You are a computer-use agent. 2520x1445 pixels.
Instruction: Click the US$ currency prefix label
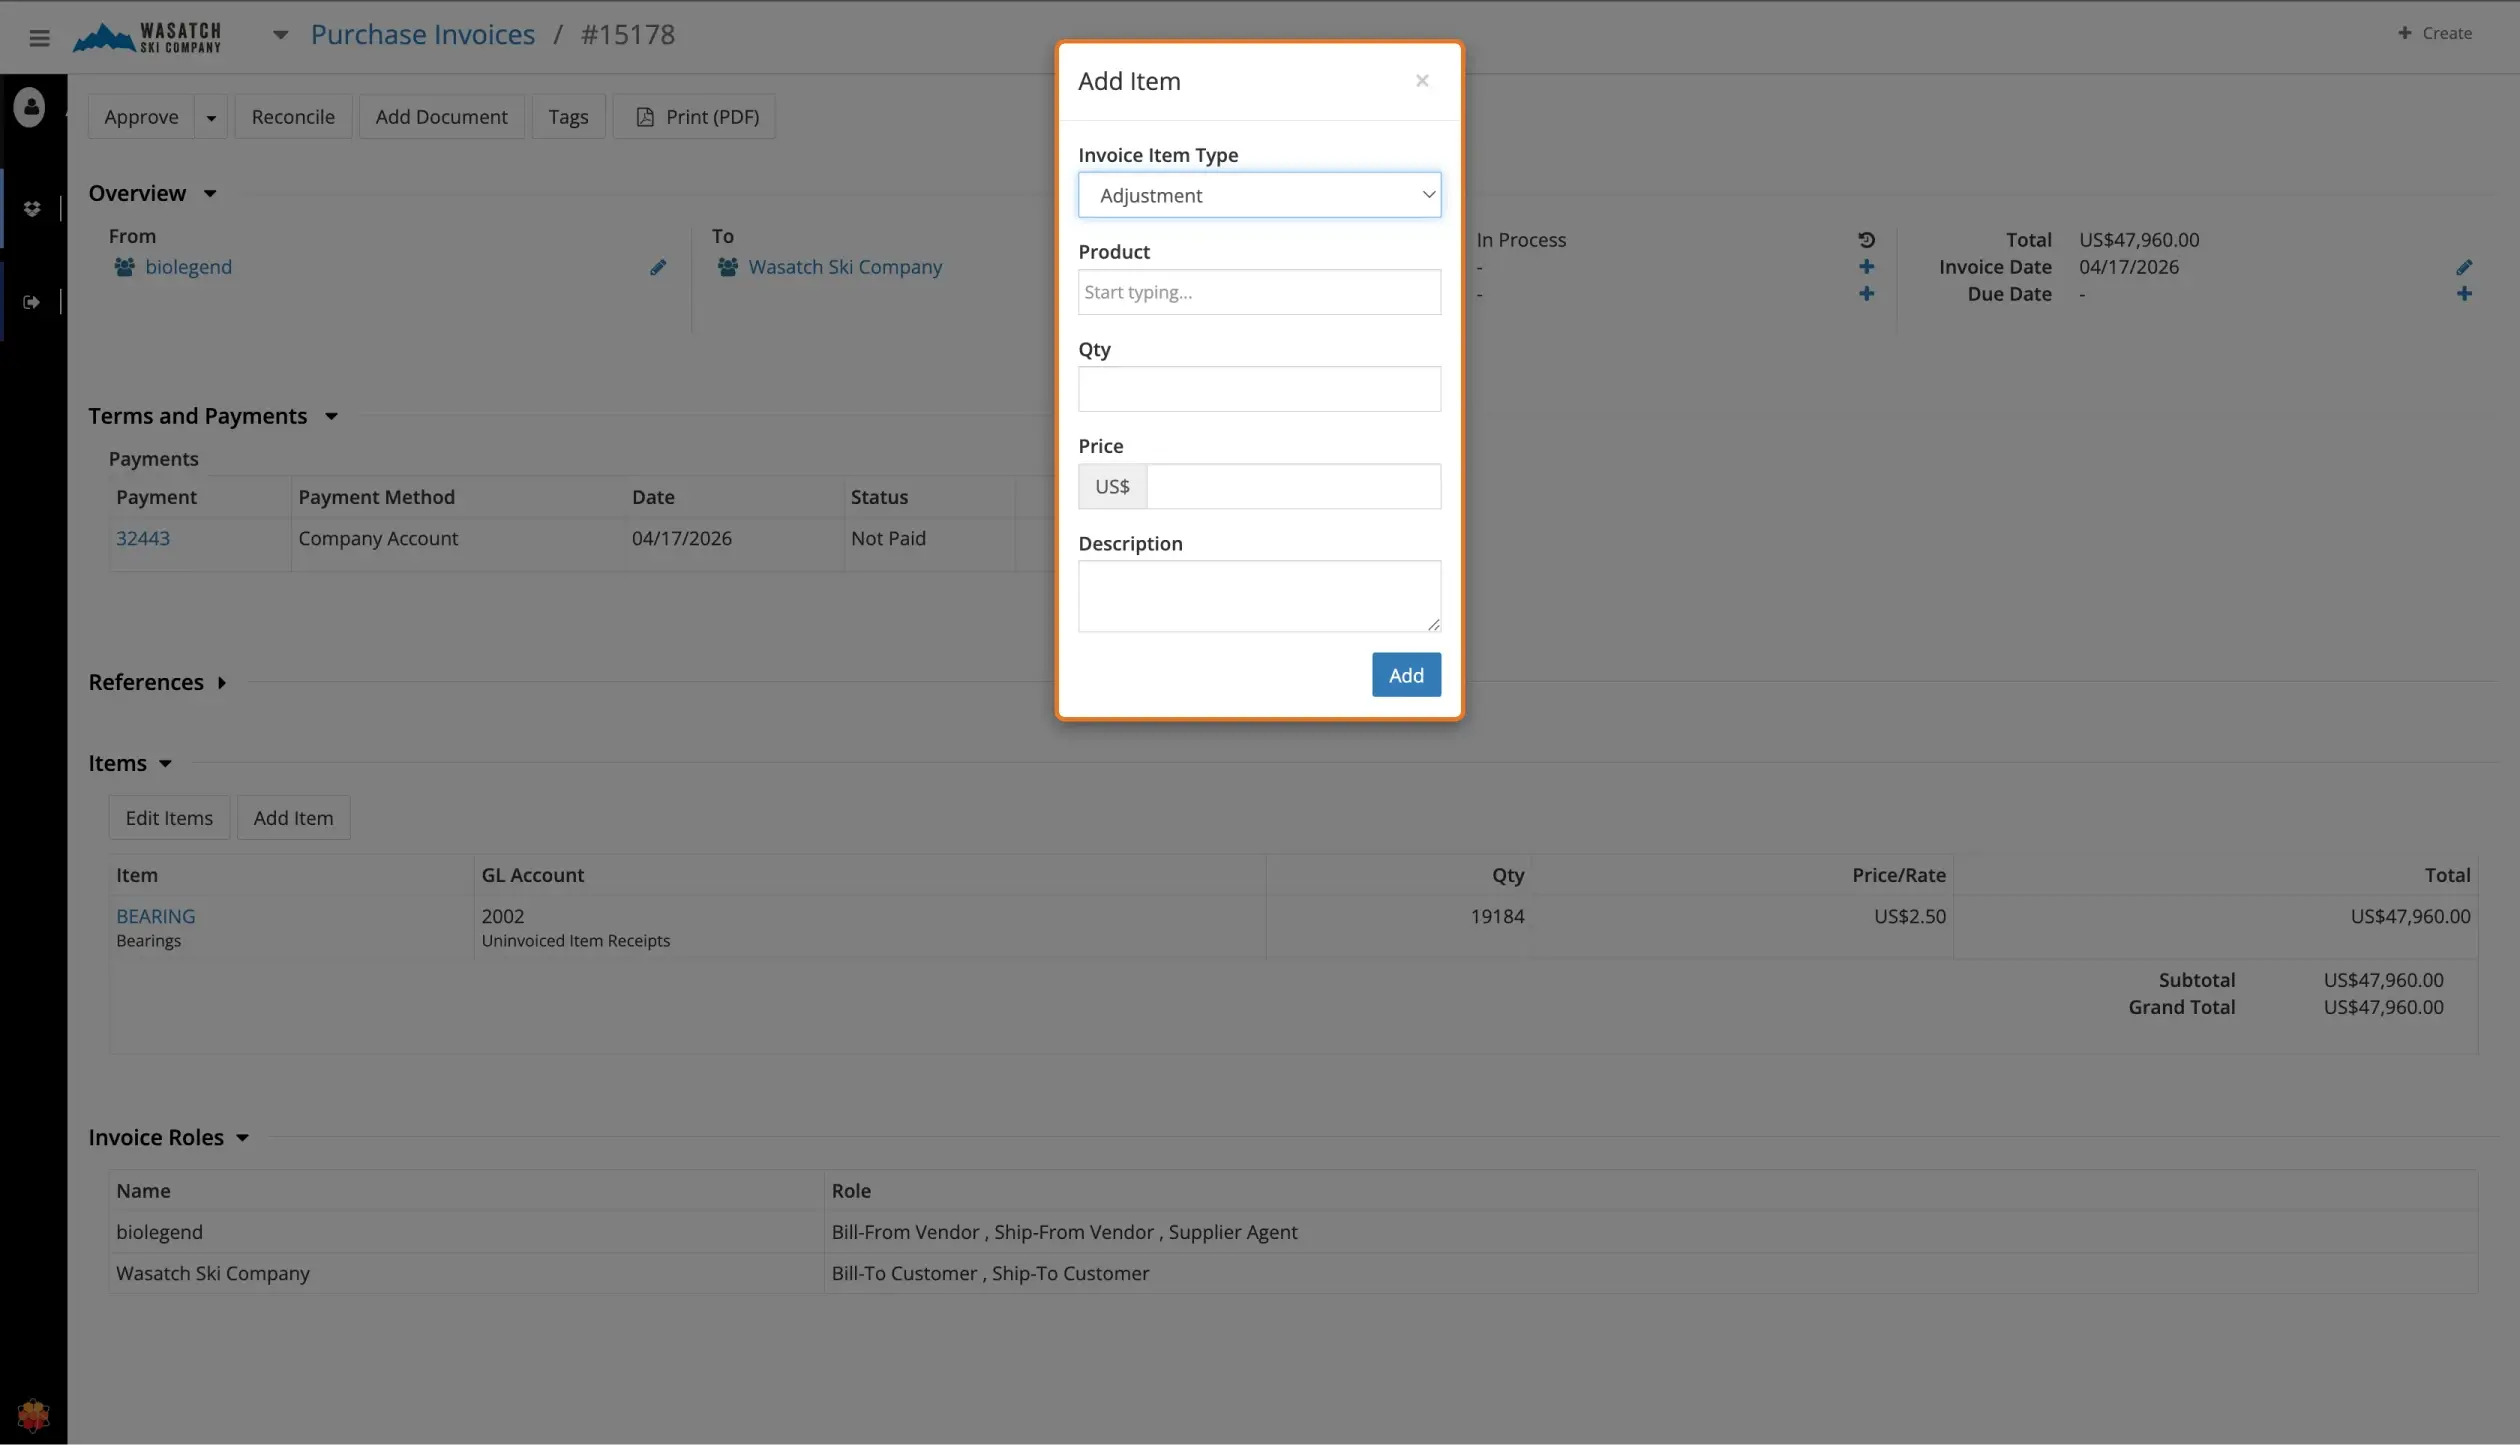(x=1112, y=486)
